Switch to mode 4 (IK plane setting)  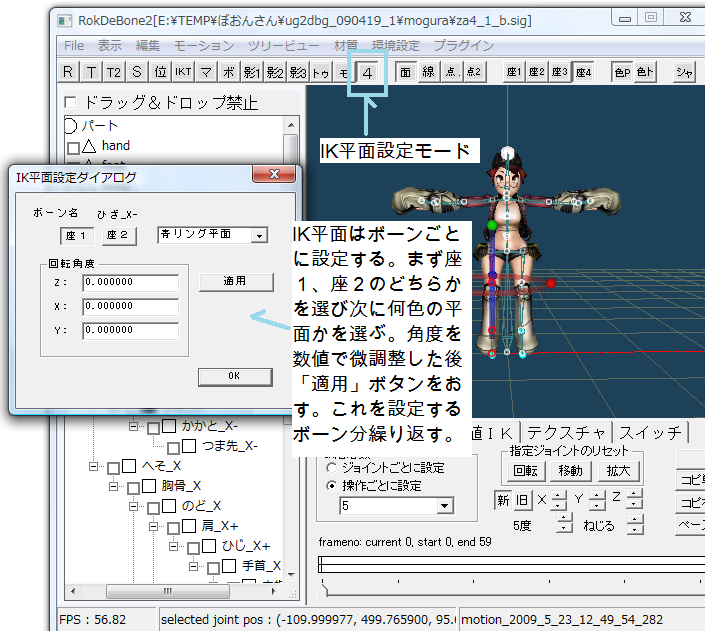point(368,72)
